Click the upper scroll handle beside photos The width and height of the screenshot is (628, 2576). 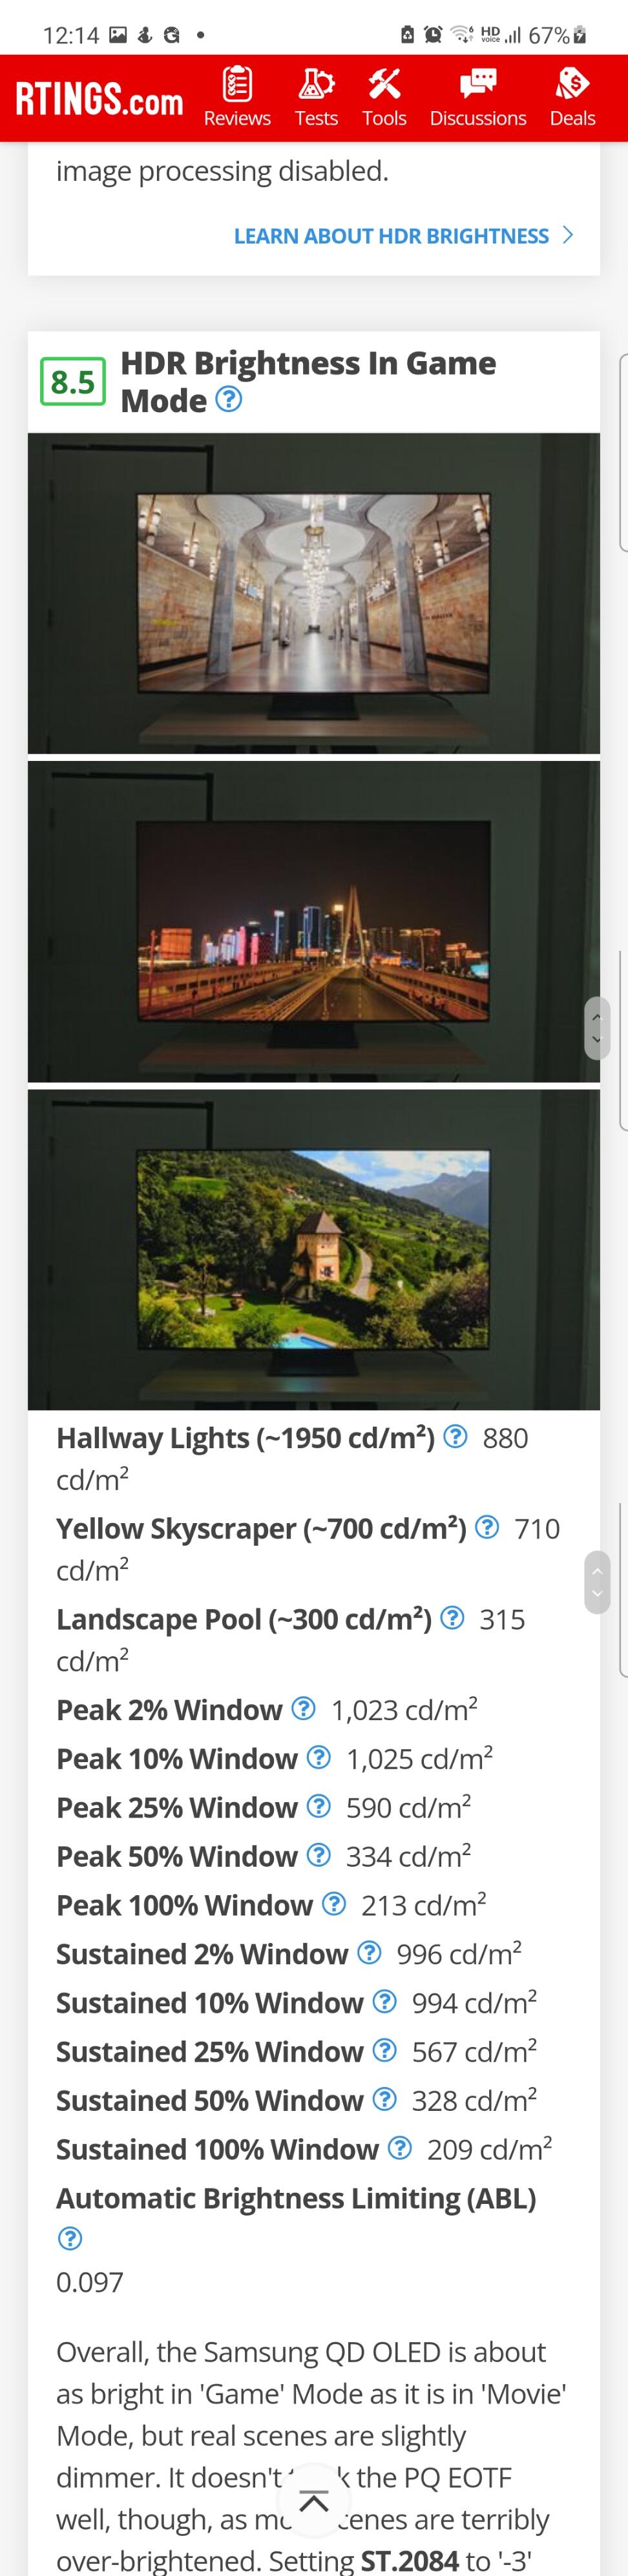(x=597, y=1028)
